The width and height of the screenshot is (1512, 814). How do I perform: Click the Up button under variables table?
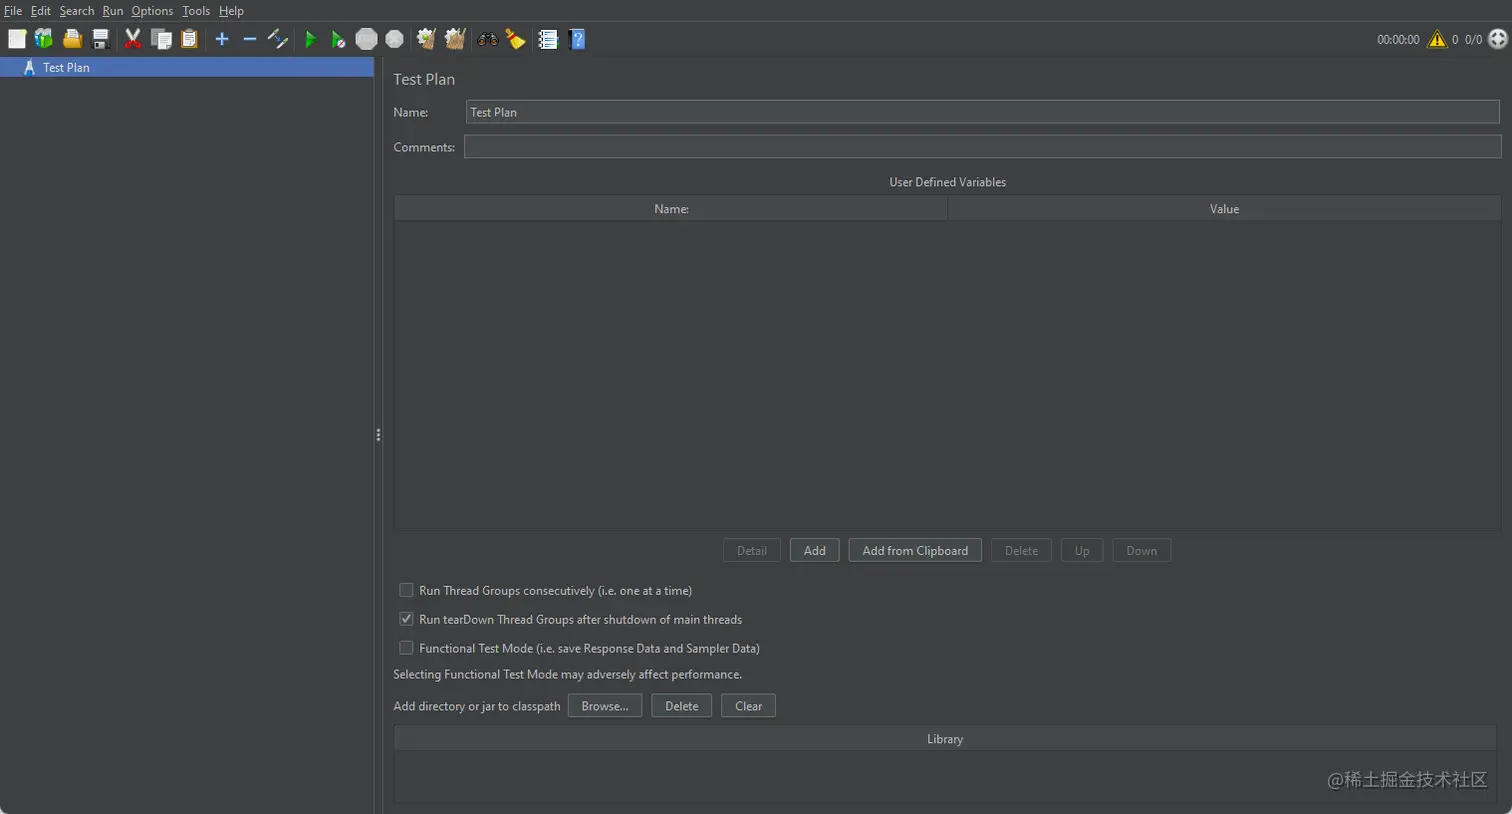(x=1082, y=550)
